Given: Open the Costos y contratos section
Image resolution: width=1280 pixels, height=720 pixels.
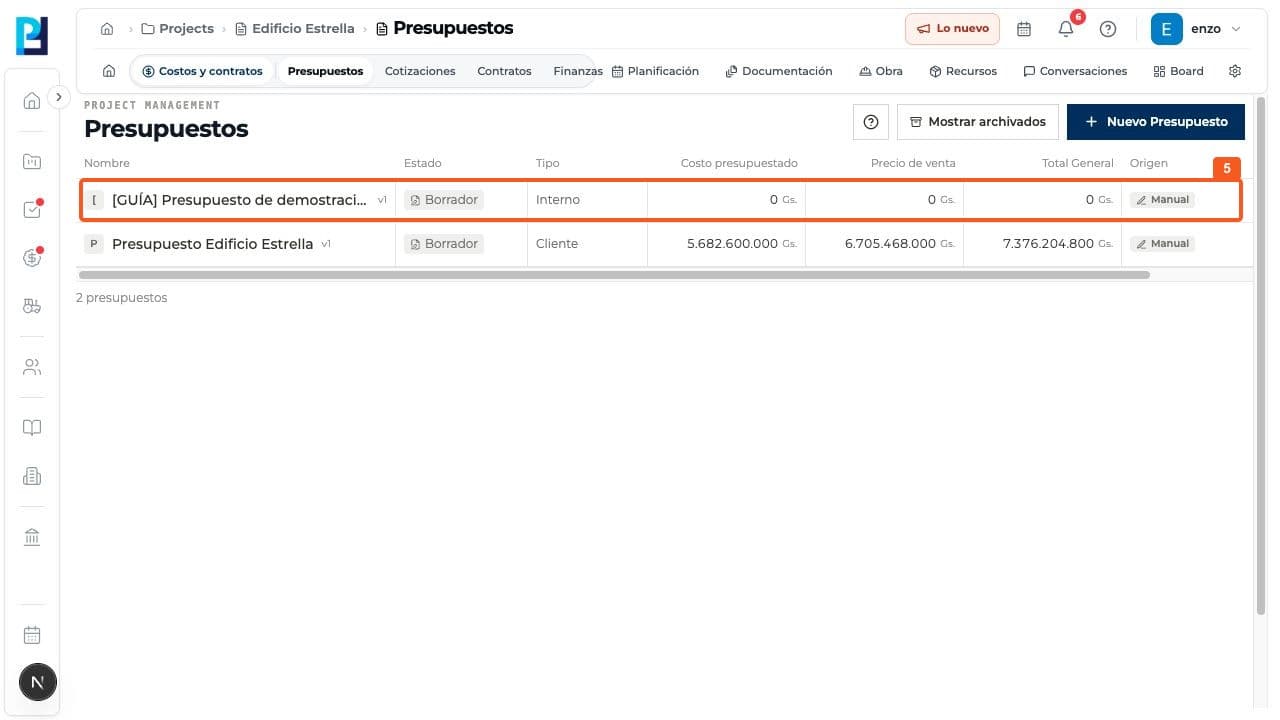Looking at the screenshot, I should pos(202,71).
